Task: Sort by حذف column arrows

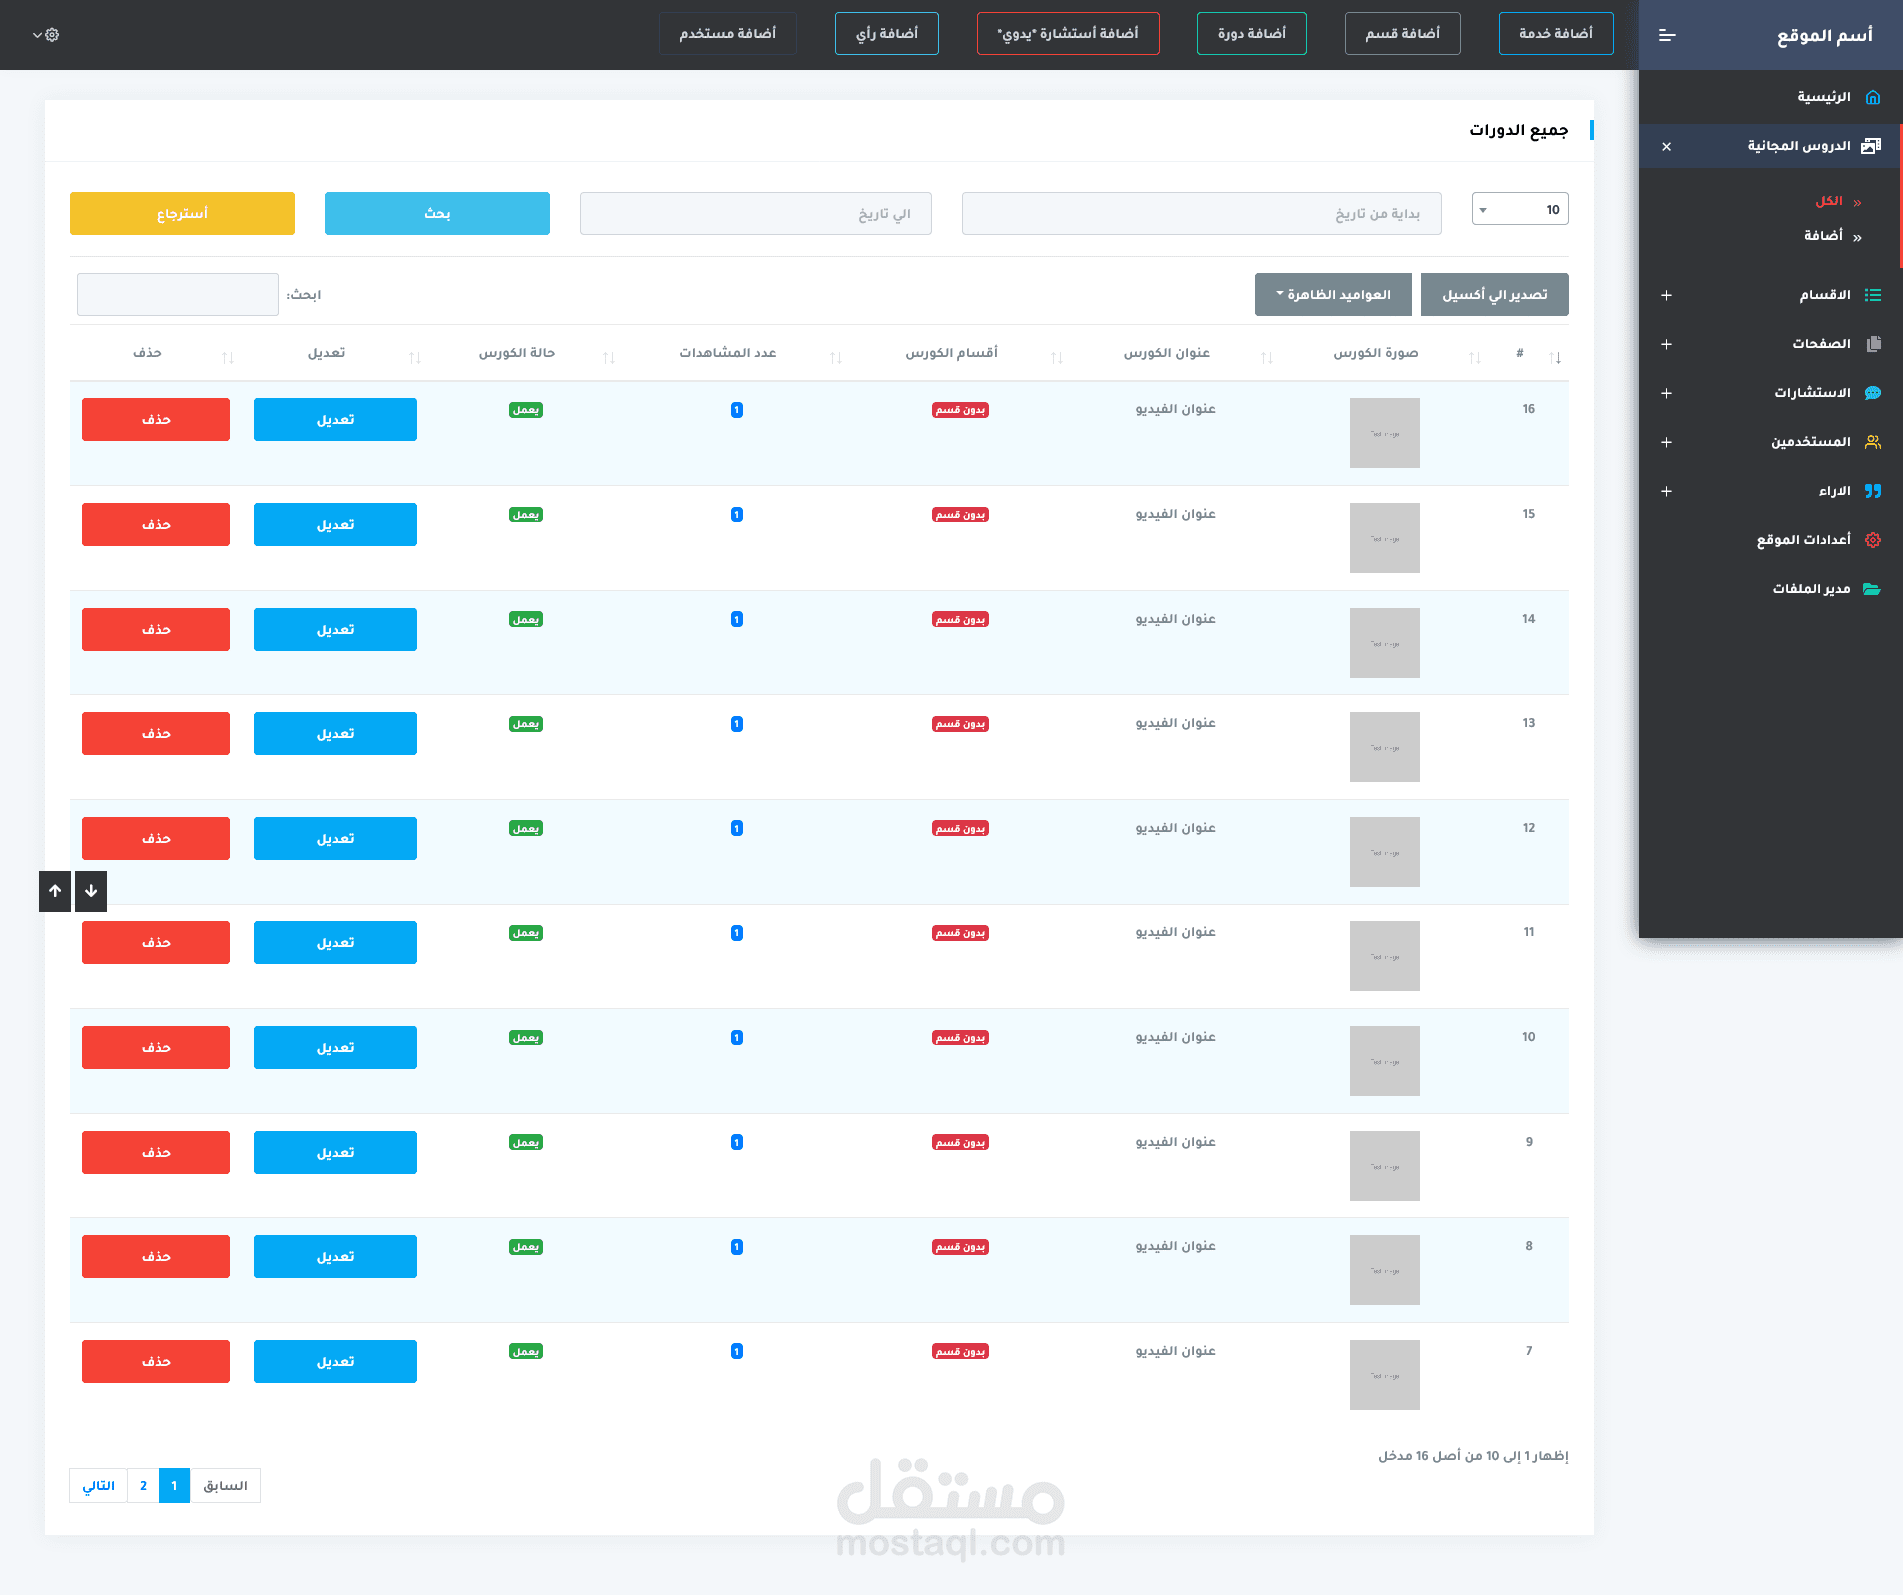Action: (228, 358)
